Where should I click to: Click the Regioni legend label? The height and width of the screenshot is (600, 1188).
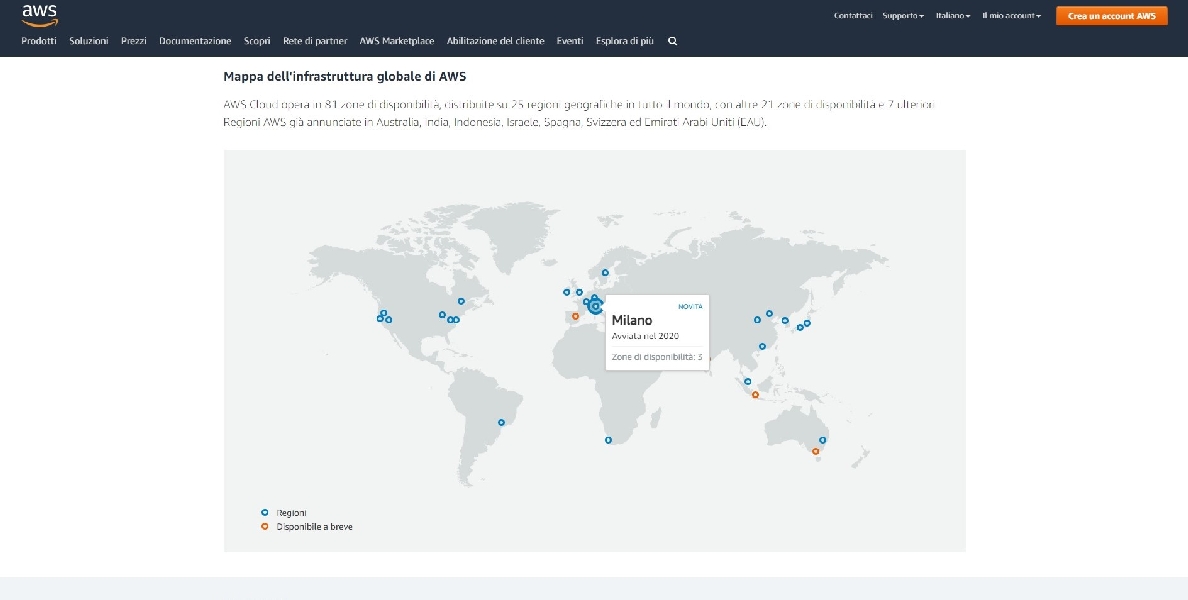click(x=292, y=513)
